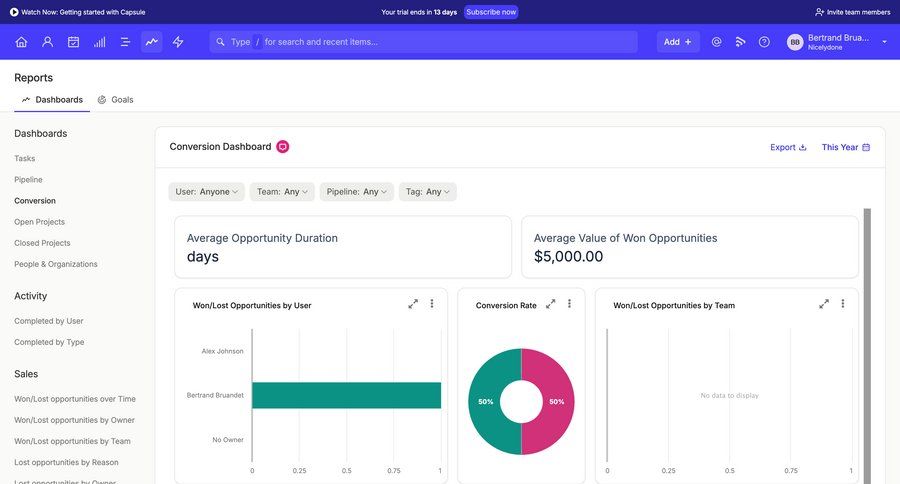
Task: Open the This Year date range picker
Action: tap(845, 147)
